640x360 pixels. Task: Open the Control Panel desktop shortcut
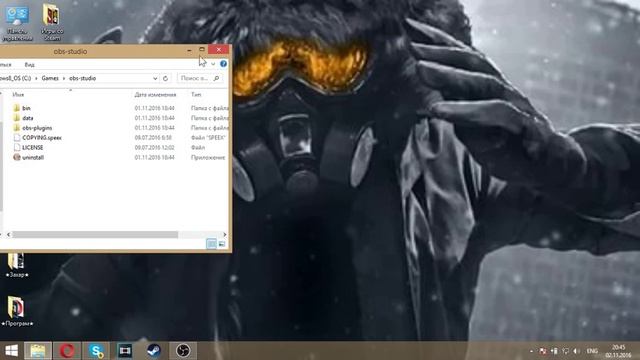(17, 22)
